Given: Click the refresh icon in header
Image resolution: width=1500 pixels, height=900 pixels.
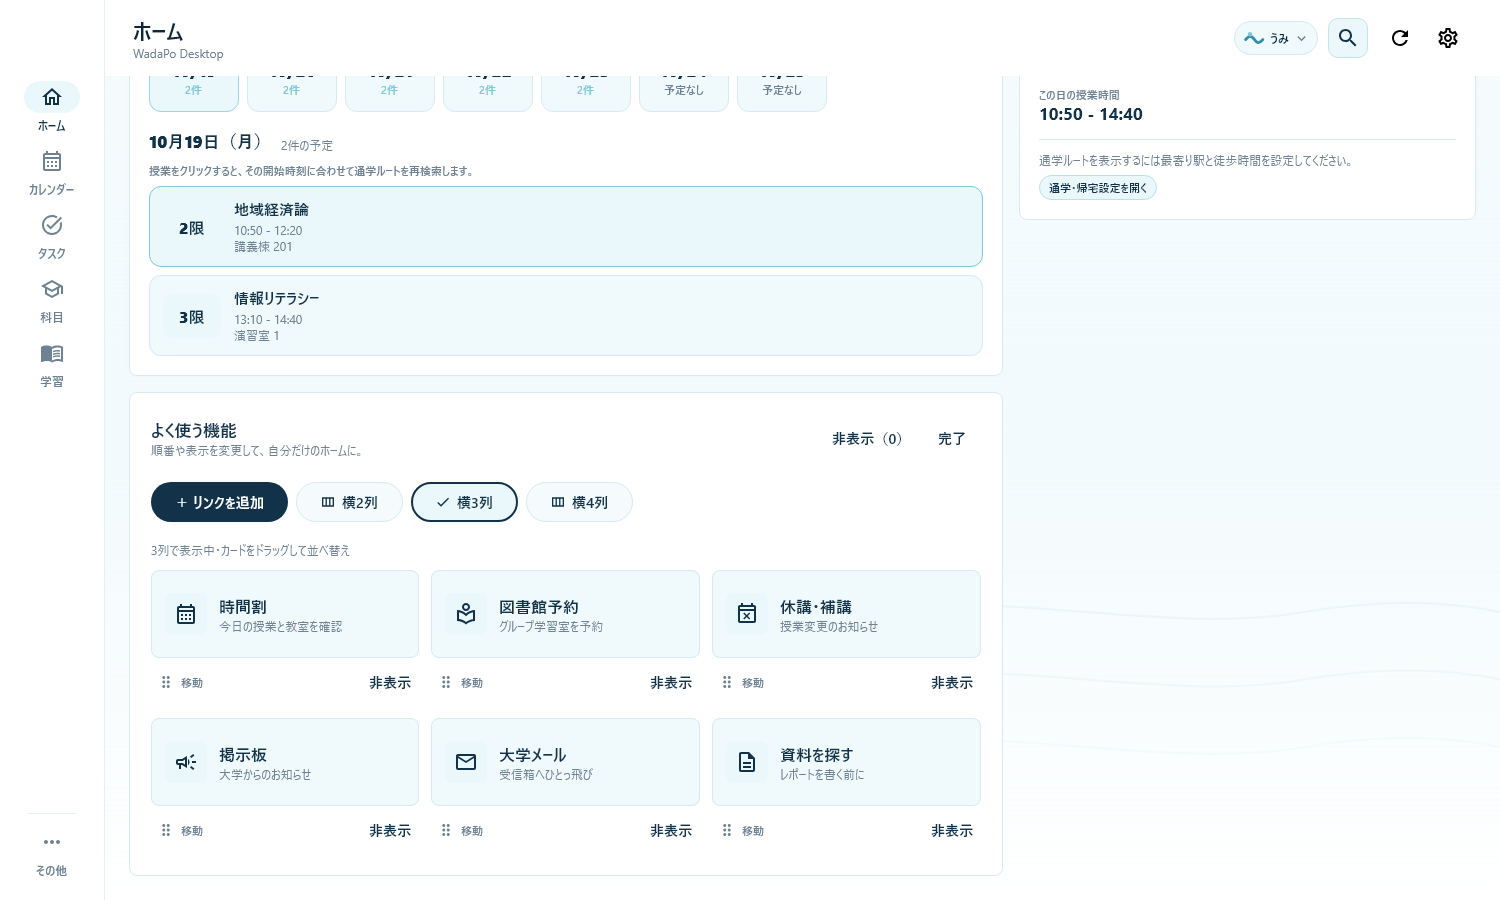Looking at the screenshot, I should pos(1400,38).
